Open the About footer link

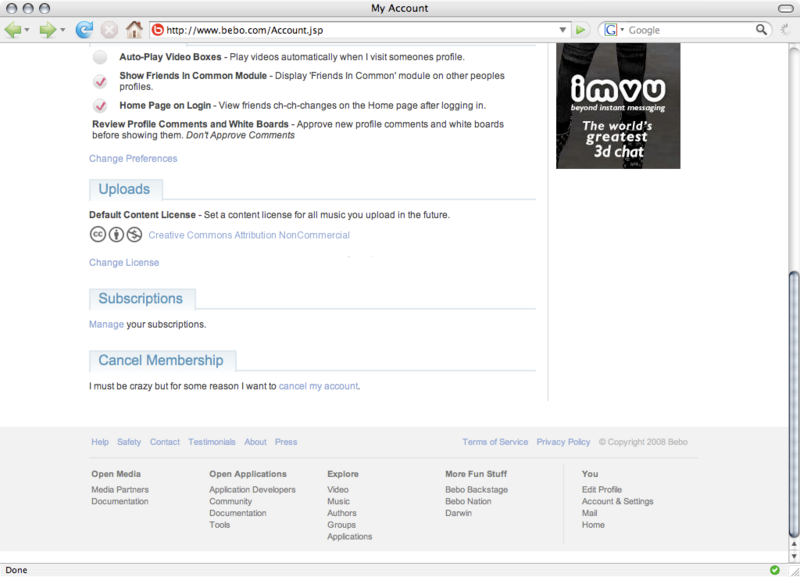[x=255, y=442]
